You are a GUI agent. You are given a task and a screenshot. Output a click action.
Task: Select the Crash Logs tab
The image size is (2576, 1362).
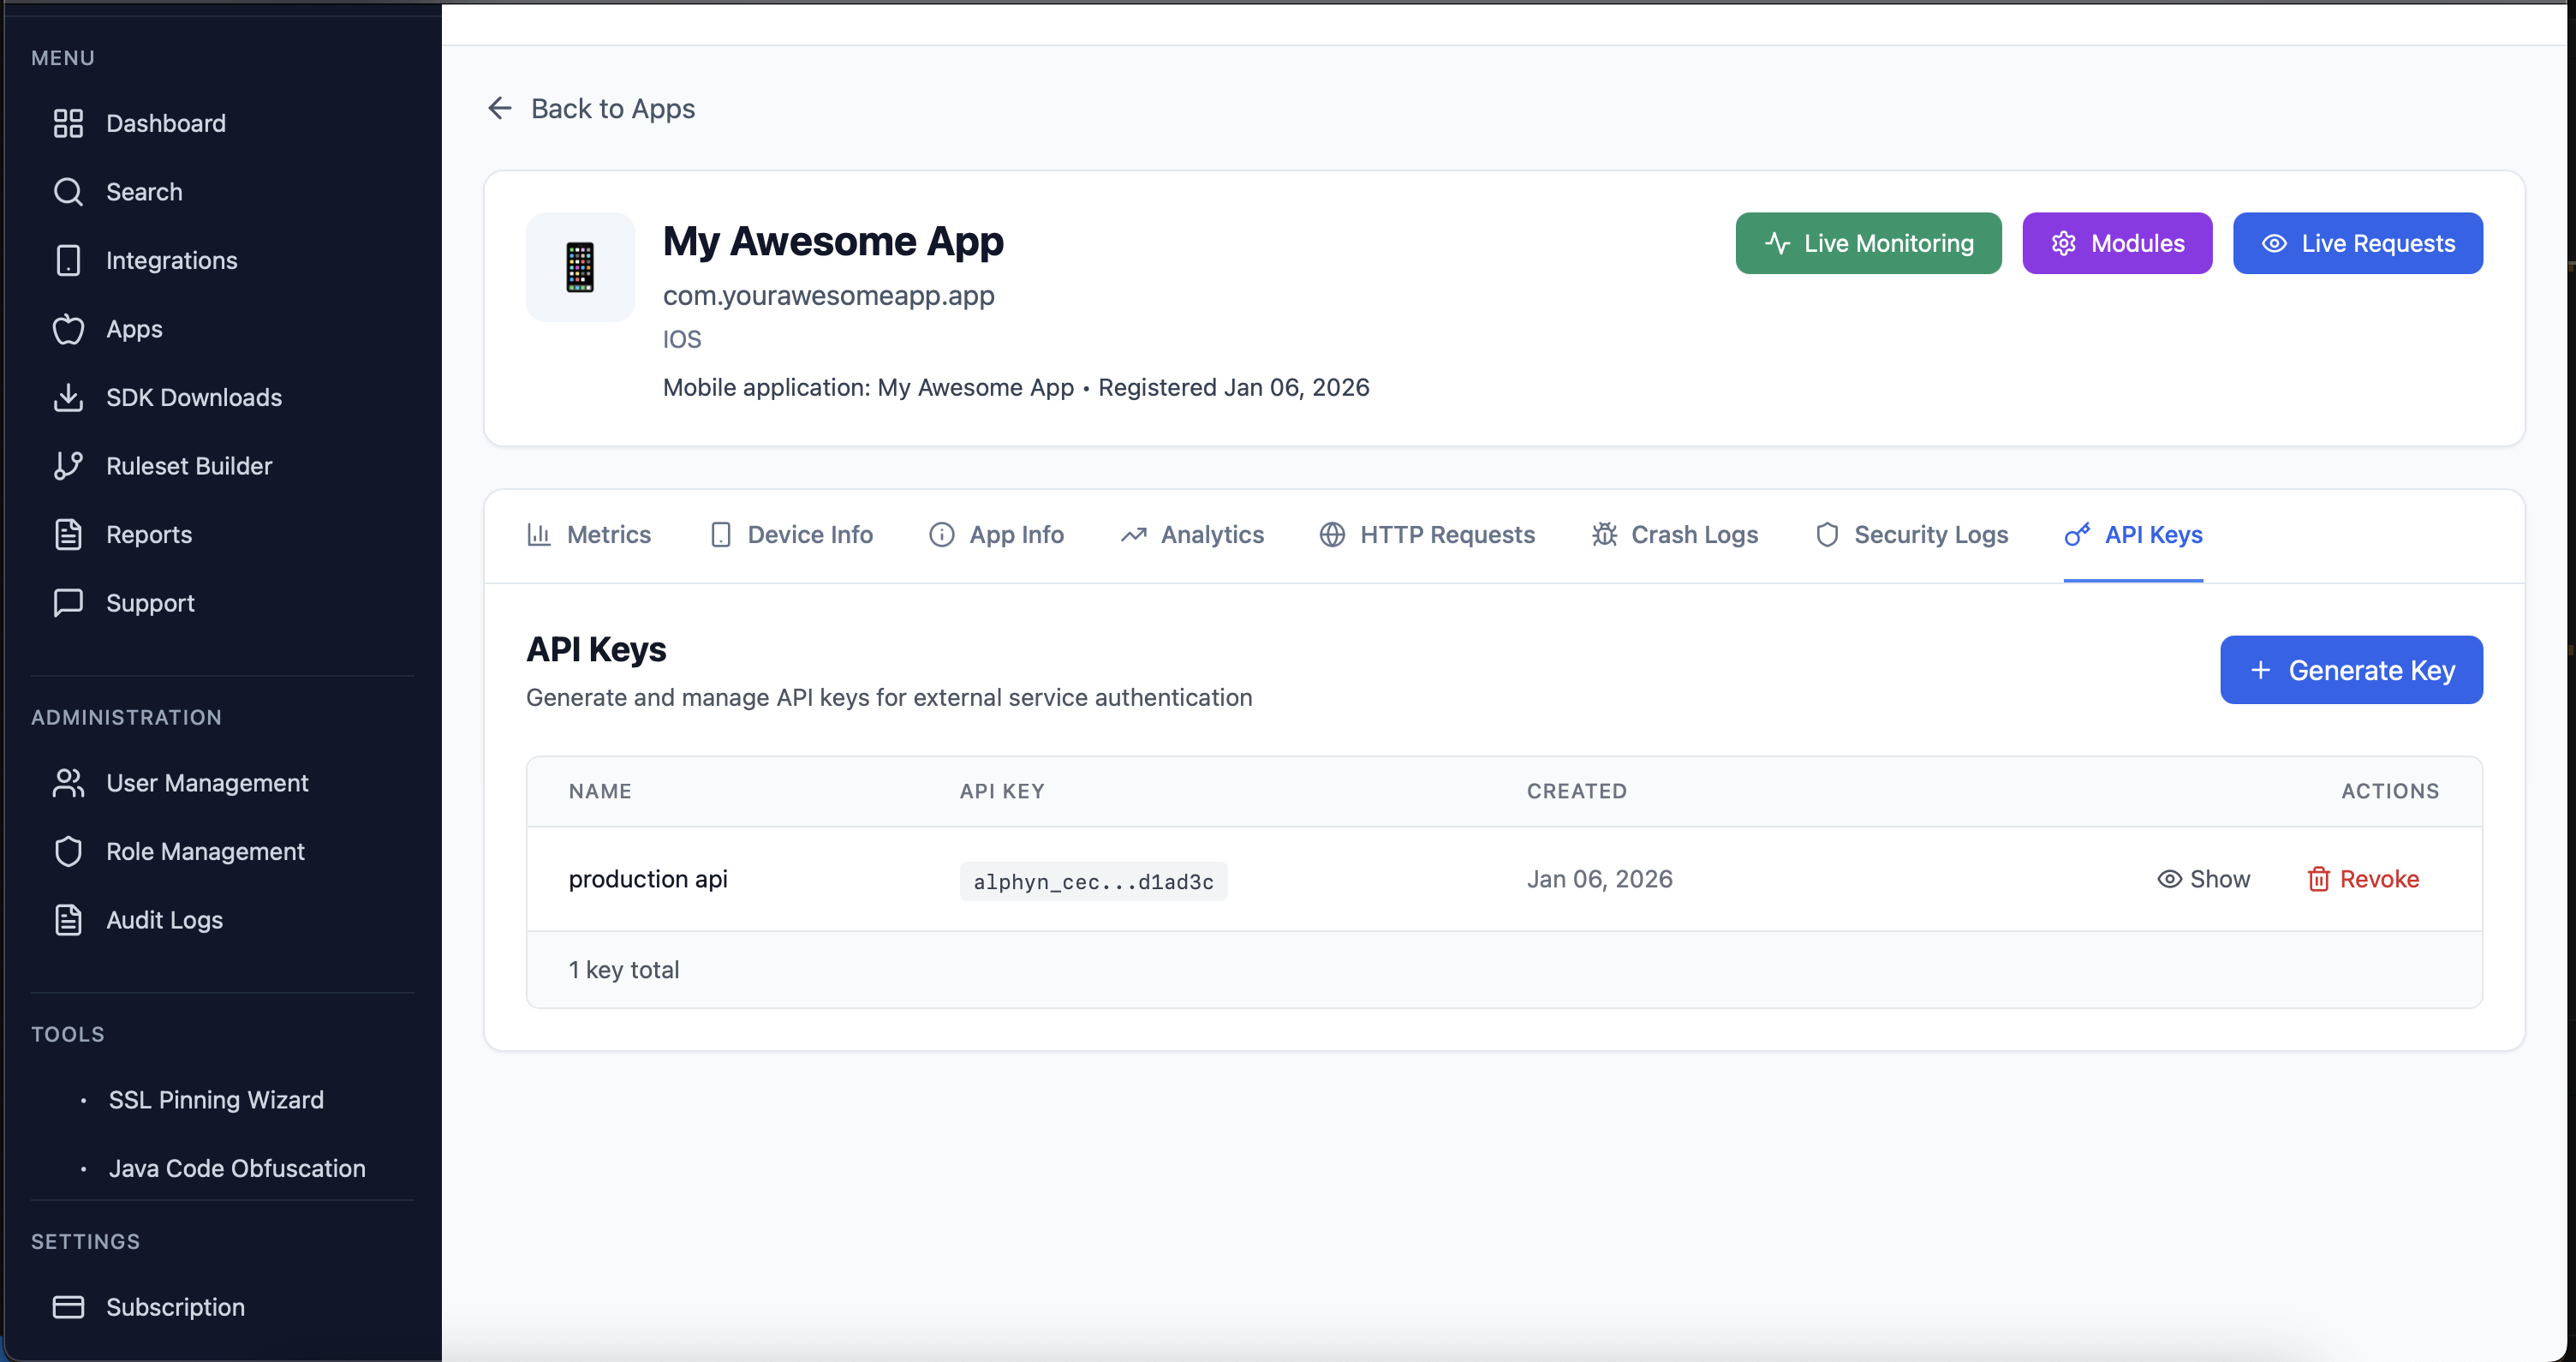(1674, 535)
